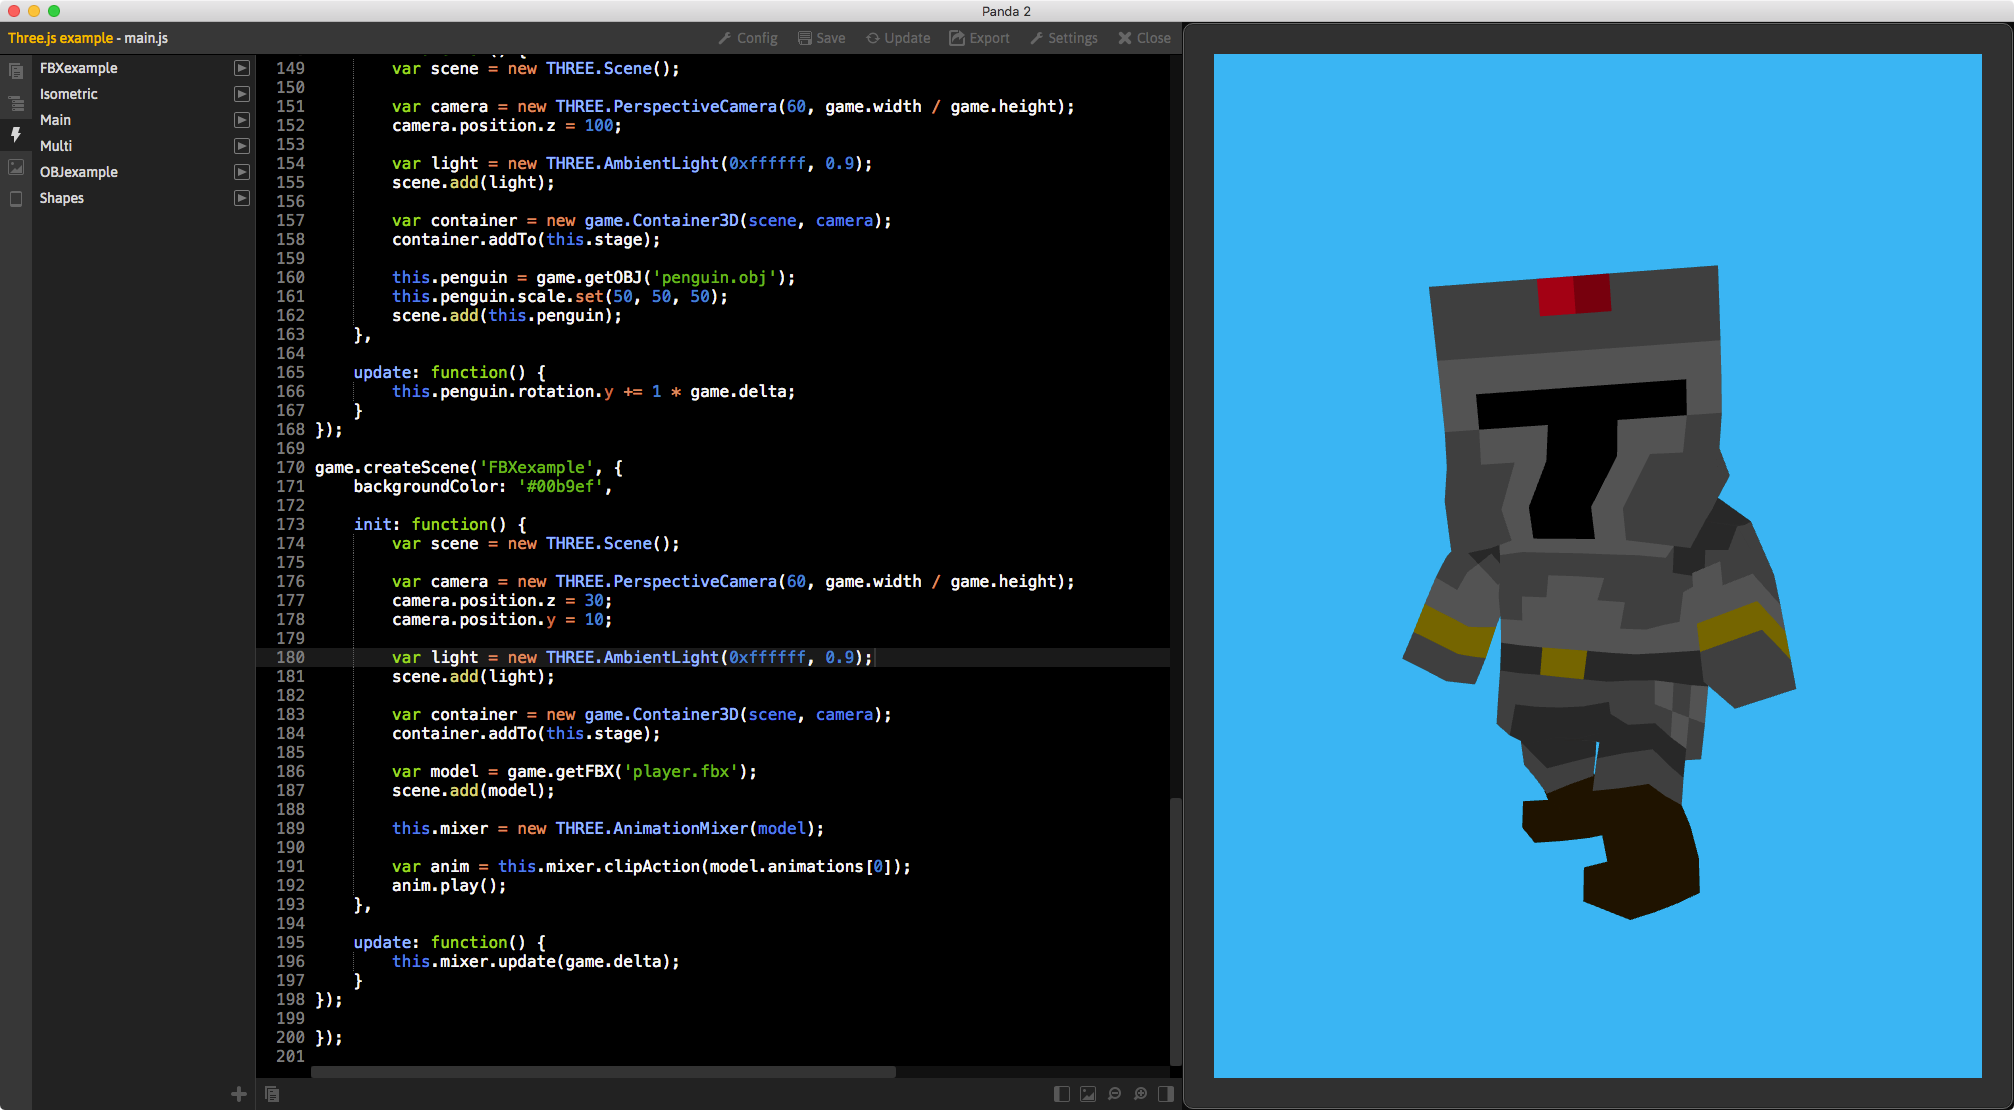
Task: Zoom in with the plus magnifier icon
Action: pyautogui.click(x=1140, y=1094)
